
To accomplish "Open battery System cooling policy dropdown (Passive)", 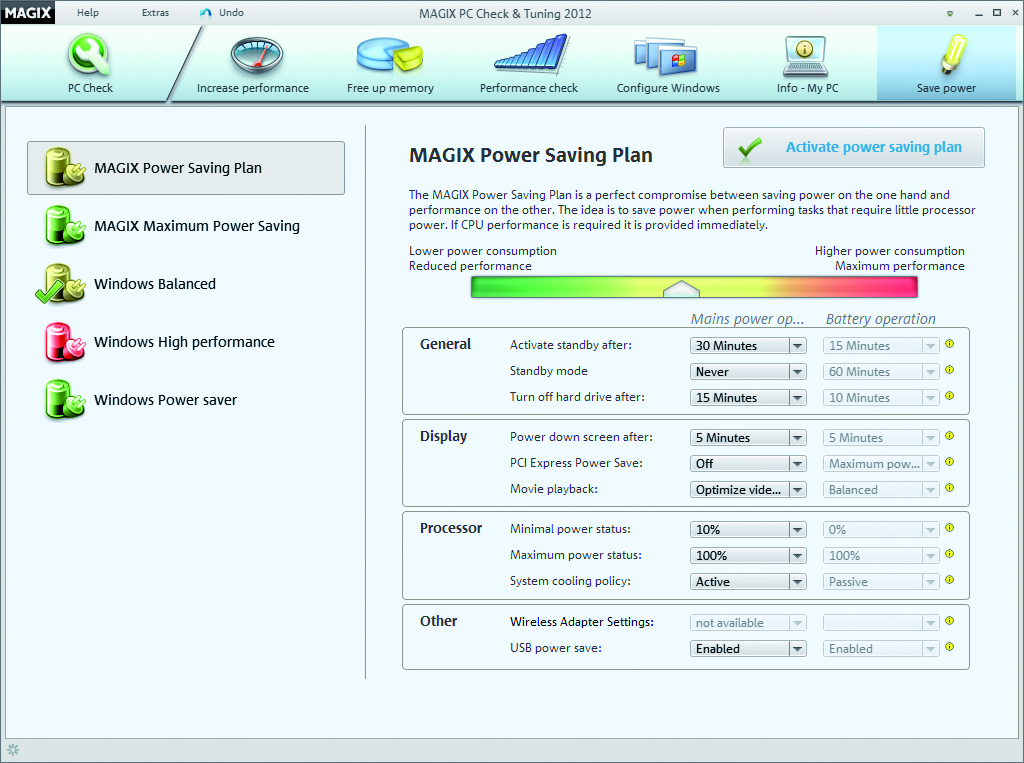I will tap(881, 582).
